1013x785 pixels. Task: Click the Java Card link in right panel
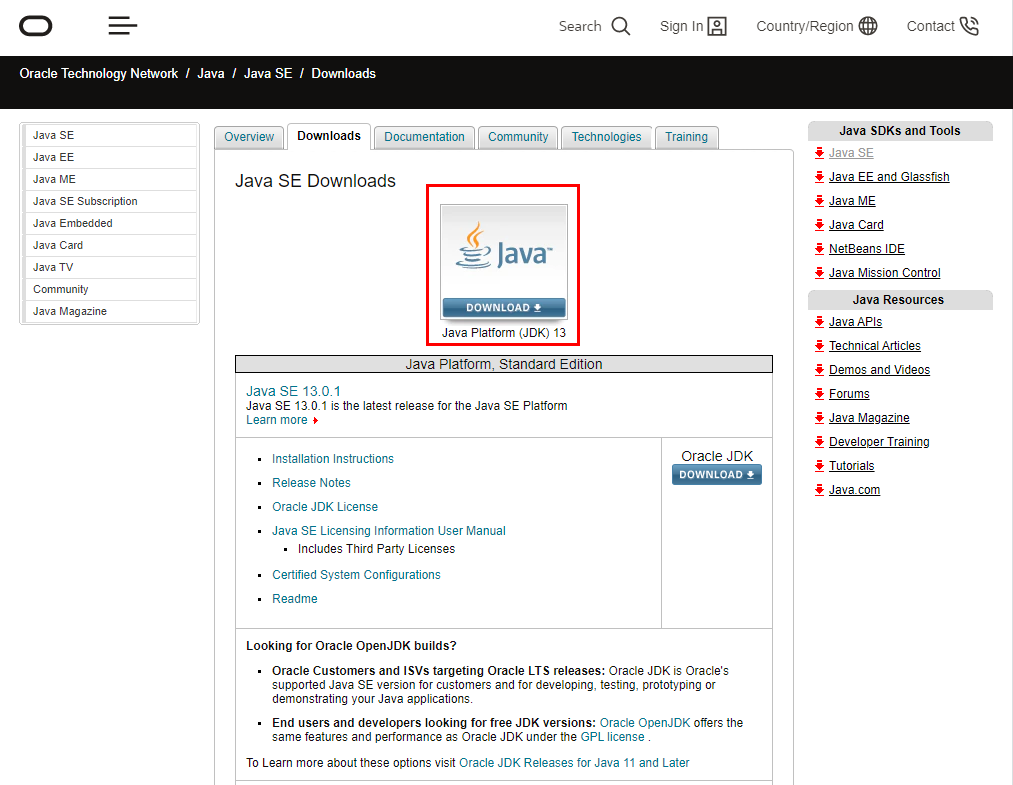[x=856, y=225]
